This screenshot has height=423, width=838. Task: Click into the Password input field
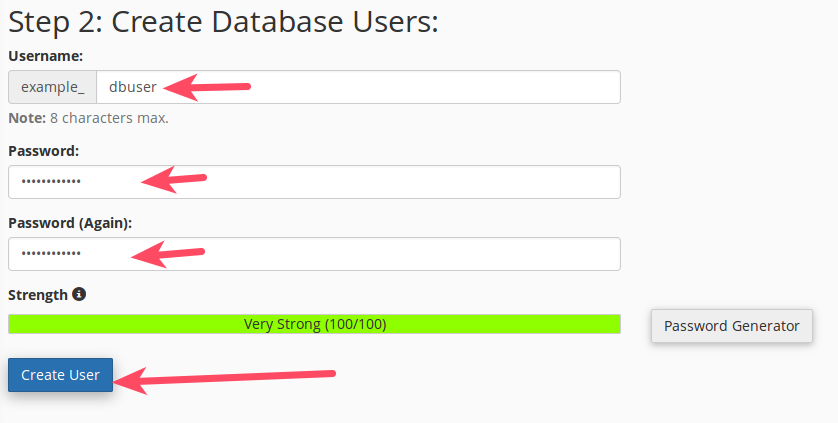click(400, 182)
